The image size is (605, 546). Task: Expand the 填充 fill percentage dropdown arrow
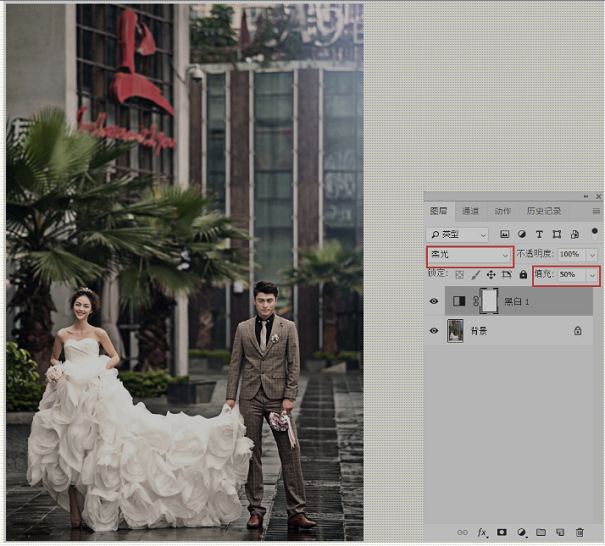coord(592,275)
